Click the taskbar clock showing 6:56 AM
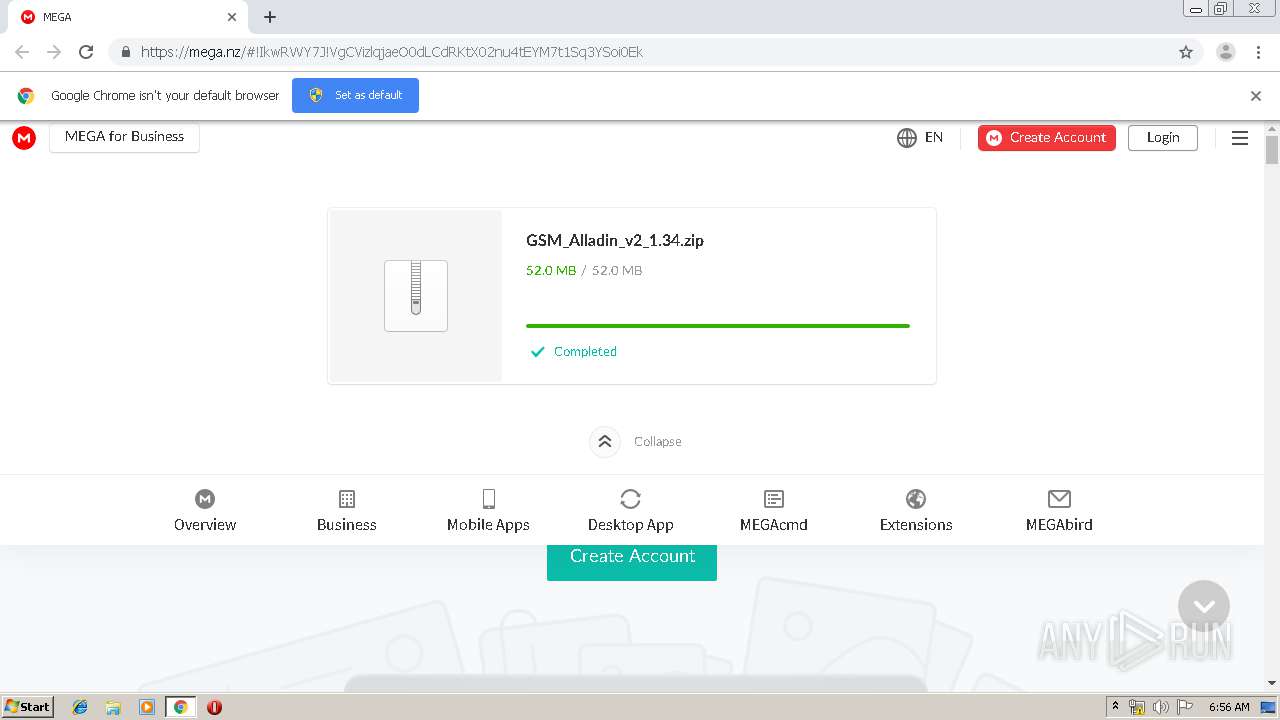This screenshot has width=1280, height=720. [1229, 707]
